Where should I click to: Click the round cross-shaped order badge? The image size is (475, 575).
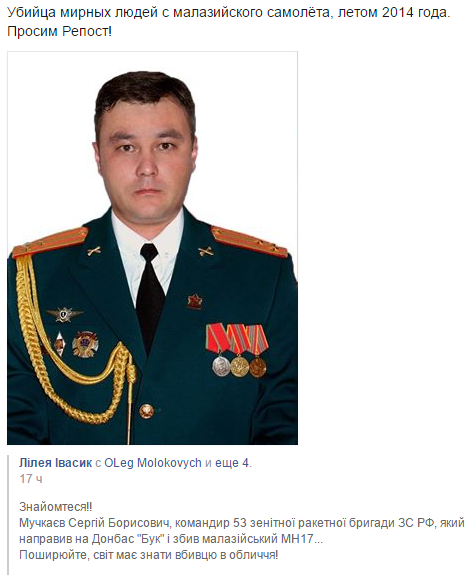[85, 344]
